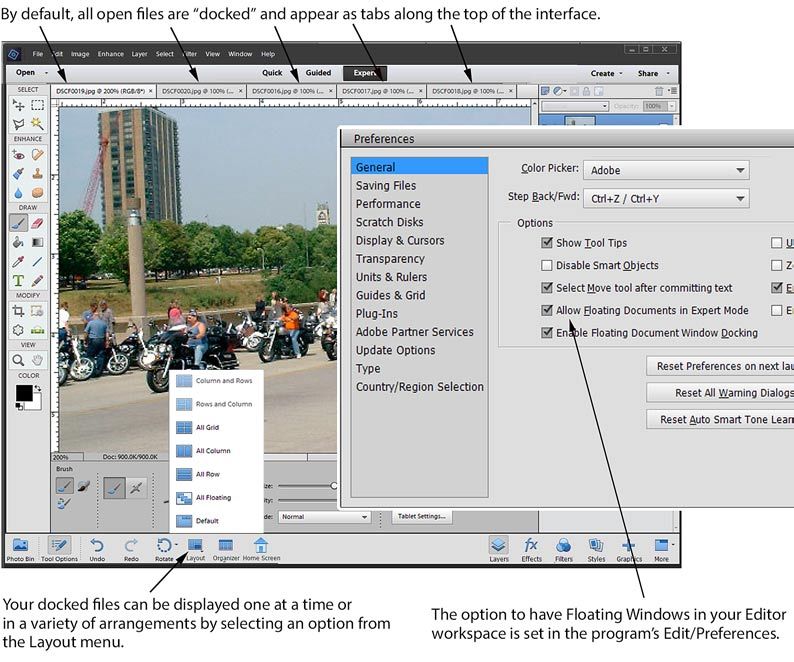The height and width of the screenshot is (662, 794).
Task: Select the Eyedropper color picker tool
Action: pos(18,262)
